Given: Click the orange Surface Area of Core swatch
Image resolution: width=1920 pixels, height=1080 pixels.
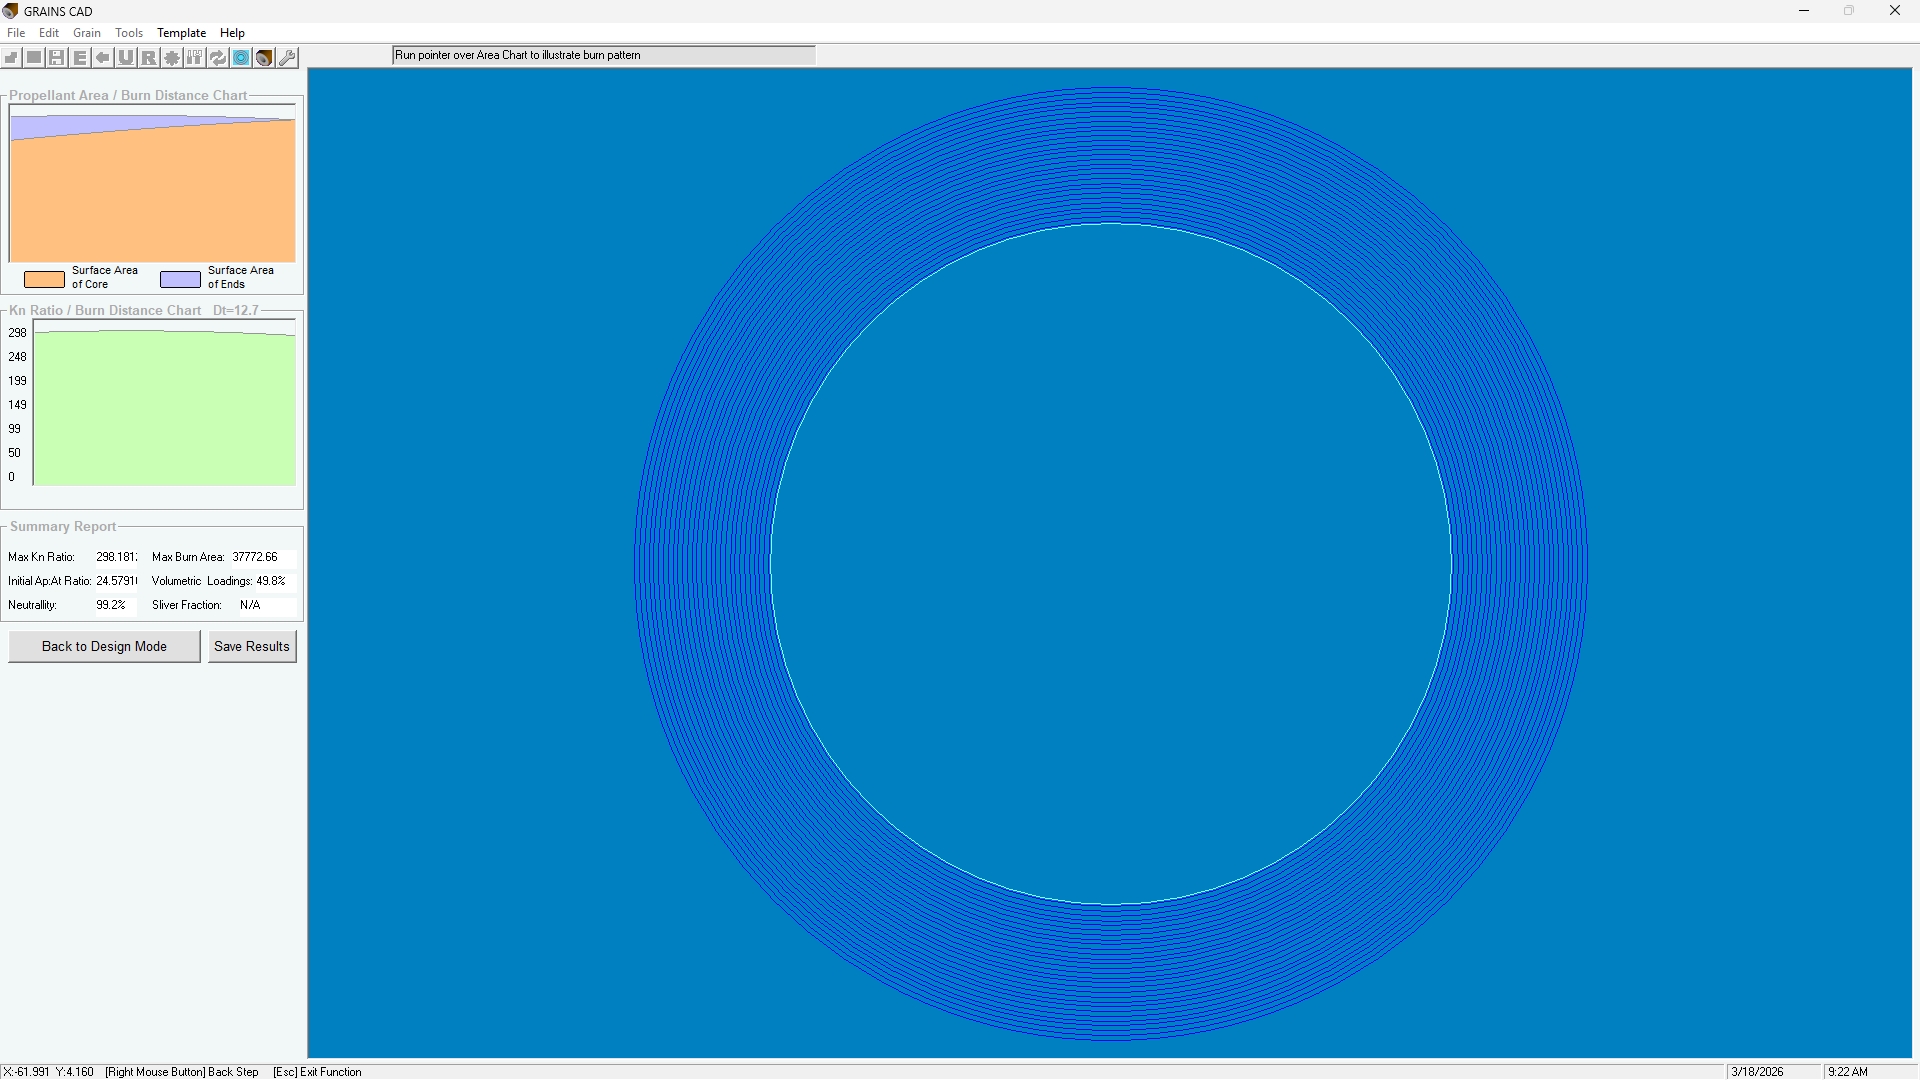Looking at the screenshot, I should (44, 279).
